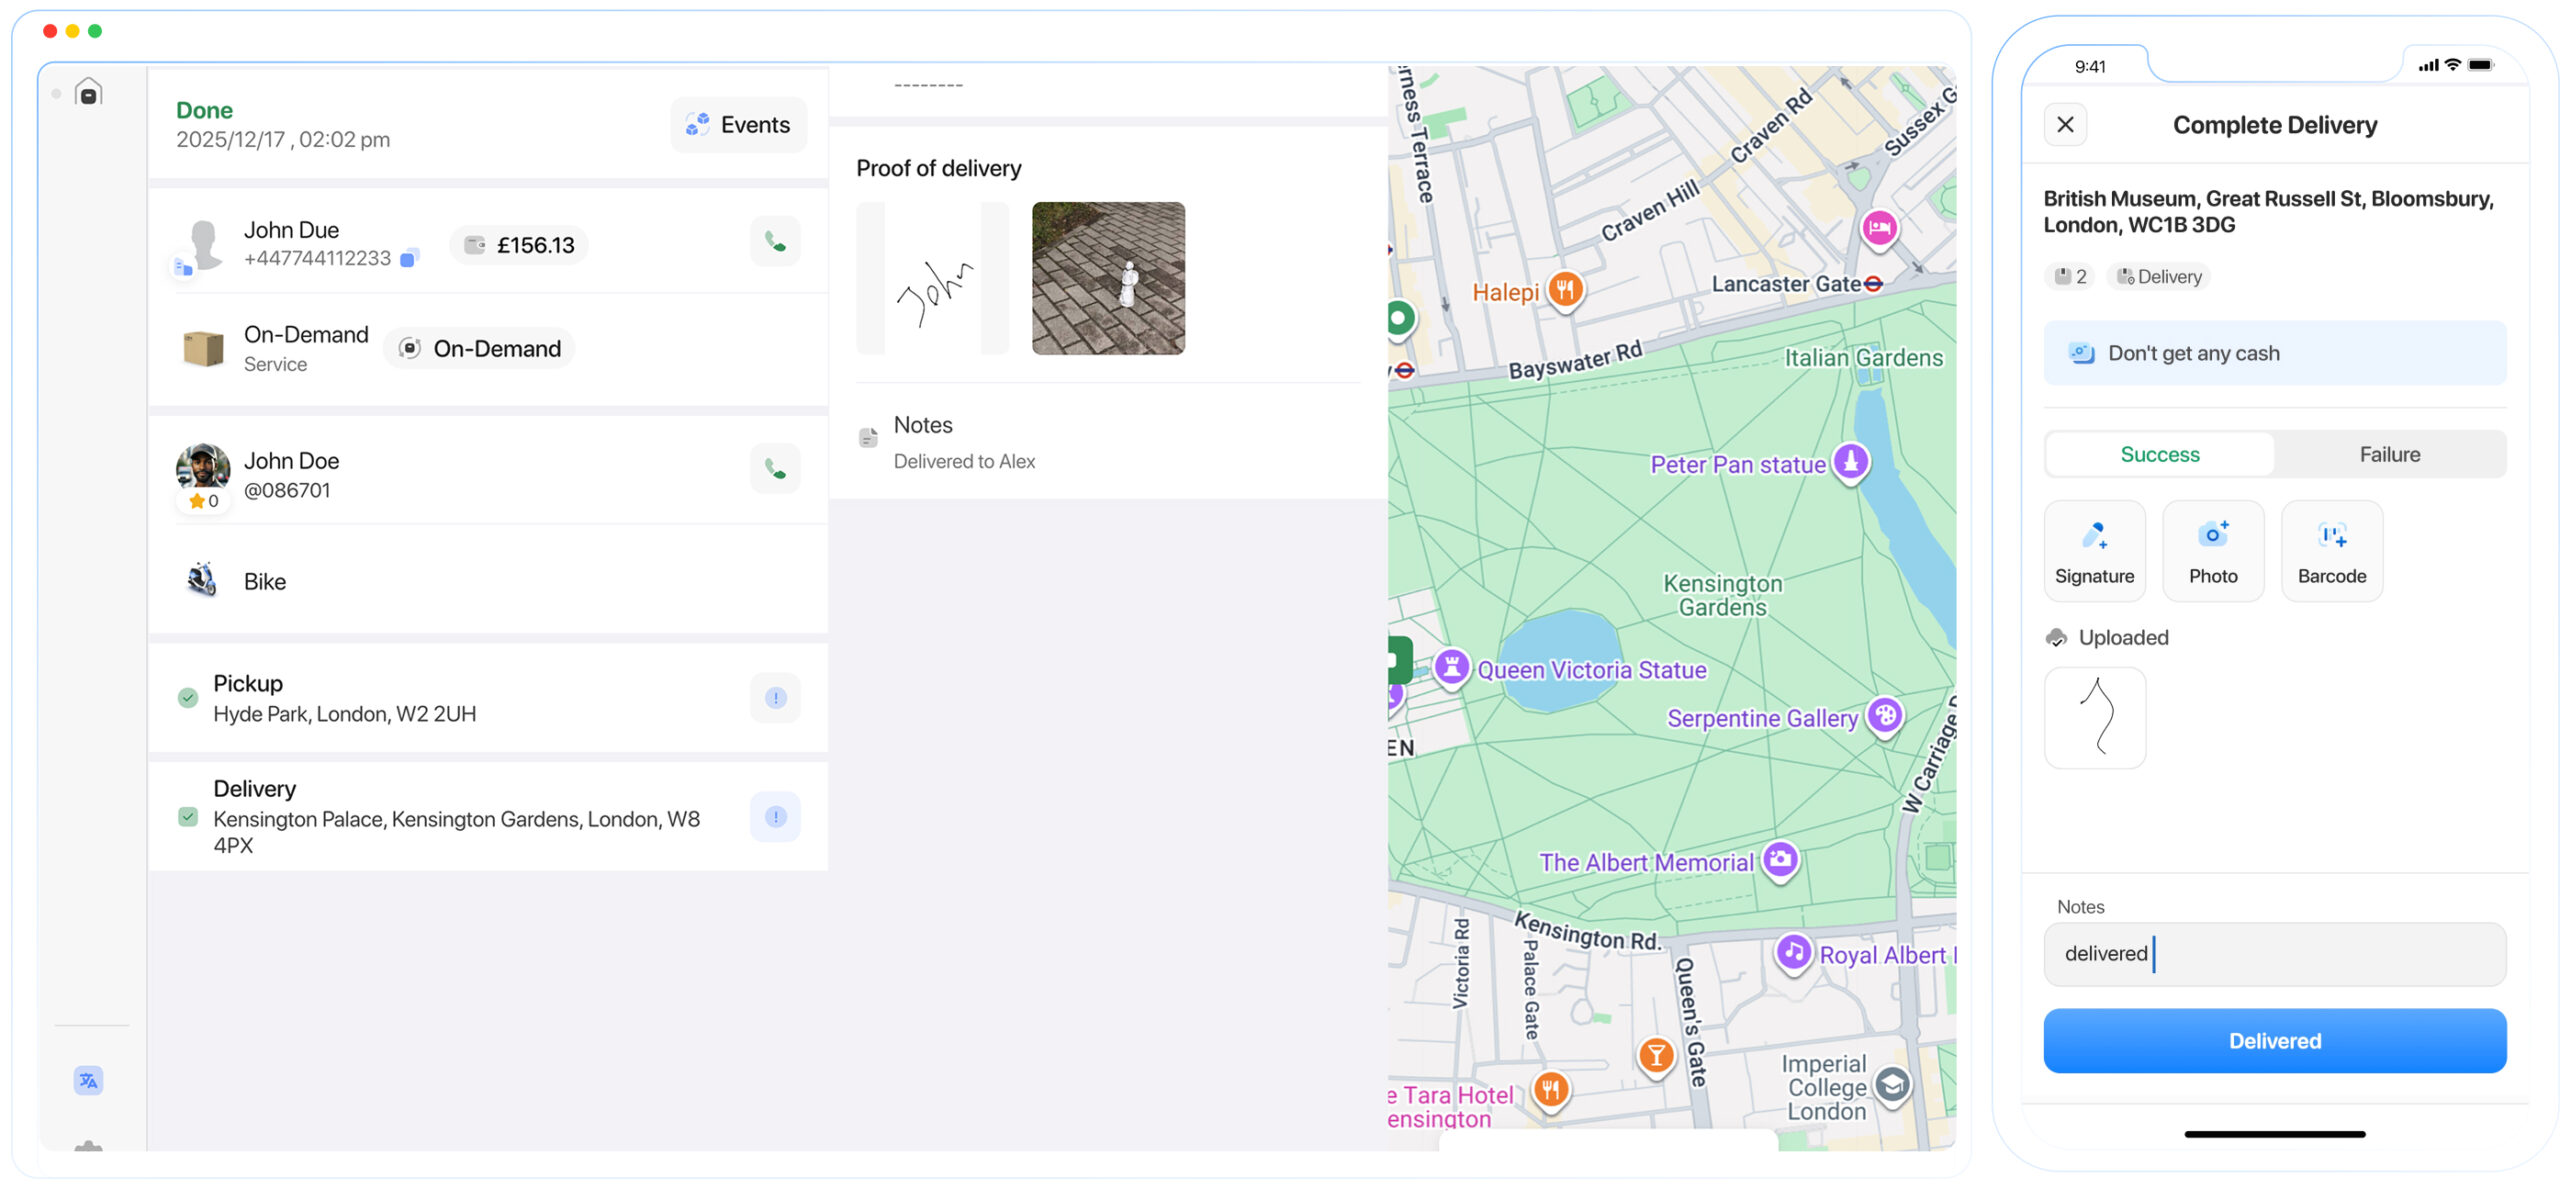Expand Pickup details via the info icon
This screenshot has width=2560, height=1189.
coord(776,697)
